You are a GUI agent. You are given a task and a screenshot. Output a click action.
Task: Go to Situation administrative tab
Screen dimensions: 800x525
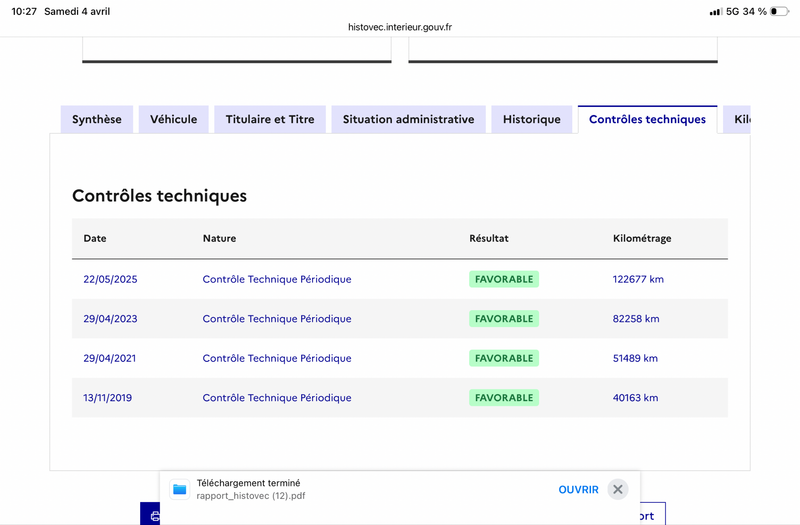[x=408, y=119]
